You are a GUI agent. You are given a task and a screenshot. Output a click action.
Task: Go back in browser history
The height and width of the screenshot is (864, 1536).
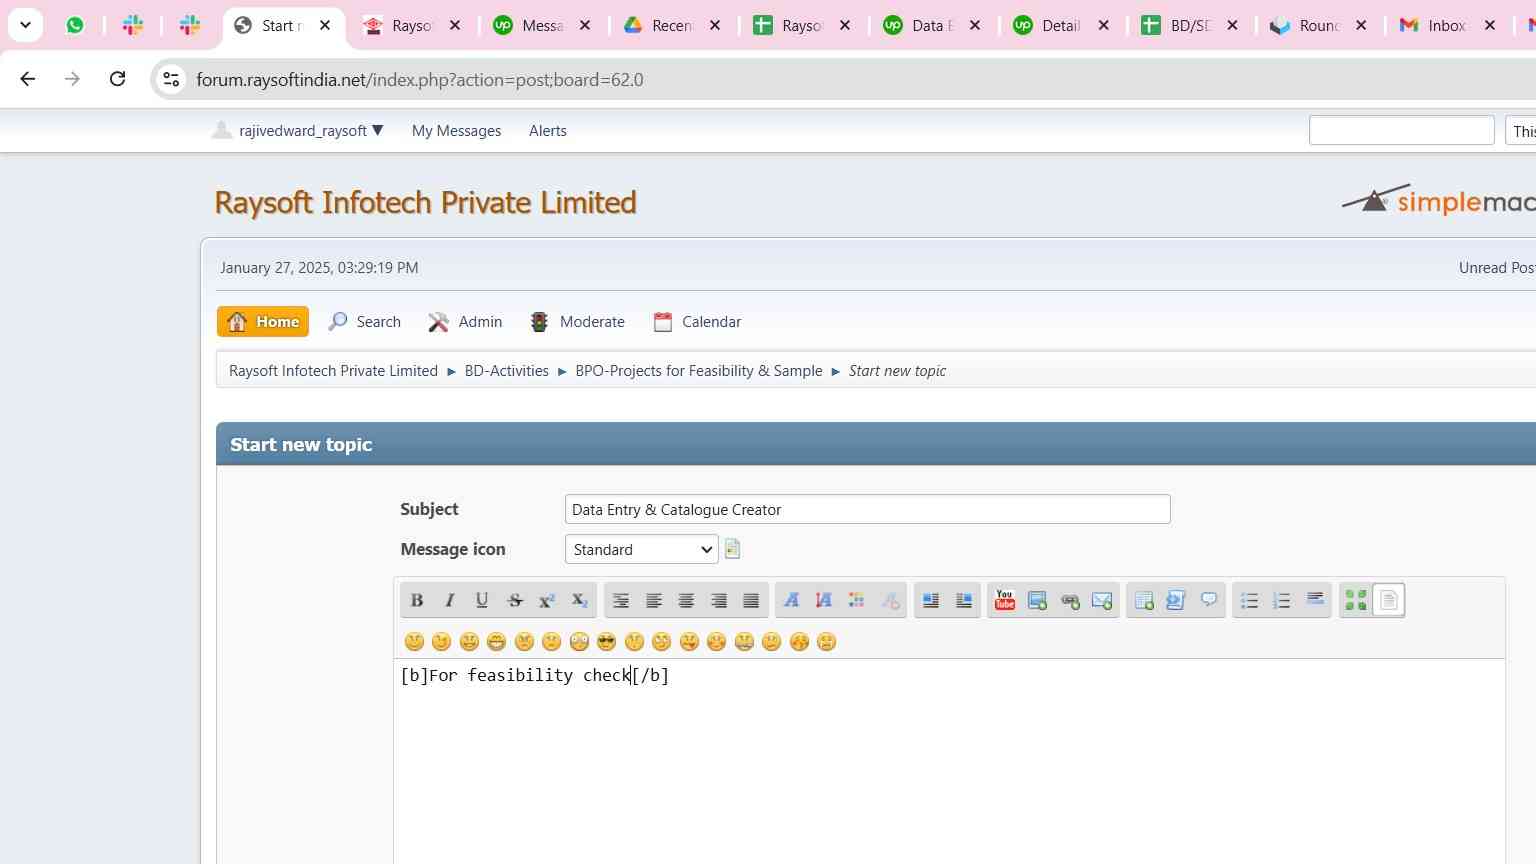click(27, 79)
